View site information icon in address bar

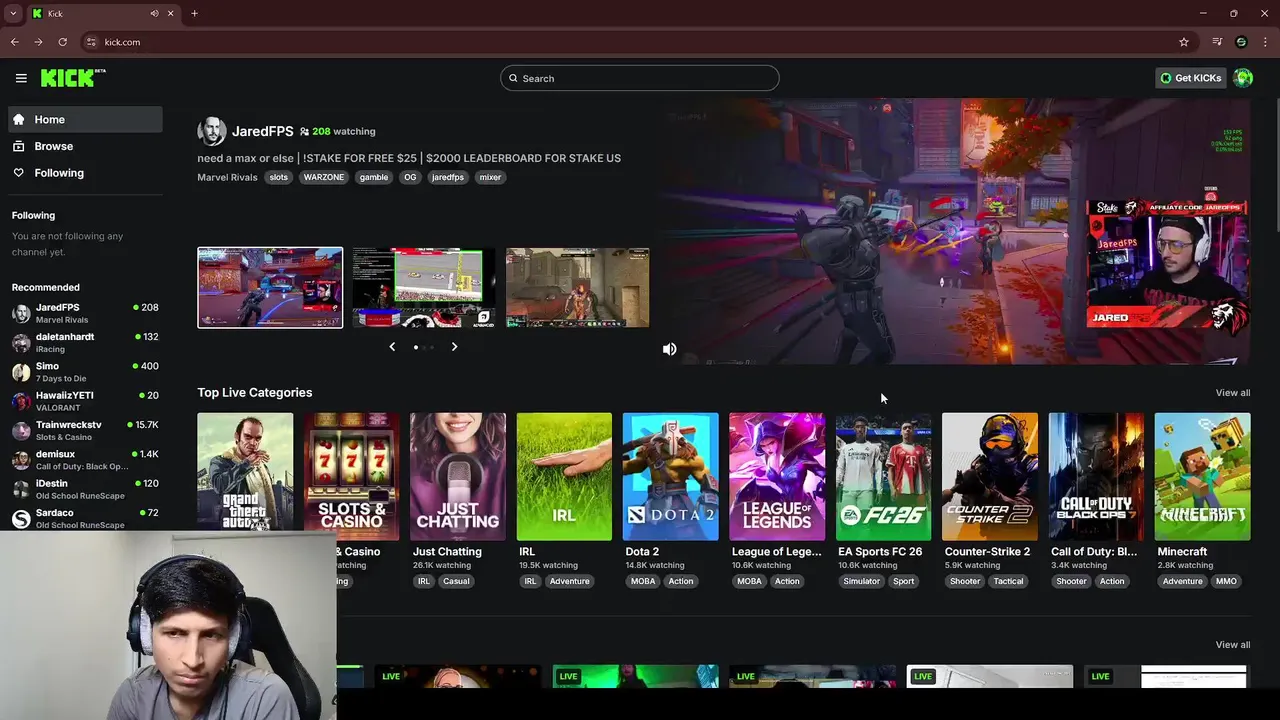point(91,42)
